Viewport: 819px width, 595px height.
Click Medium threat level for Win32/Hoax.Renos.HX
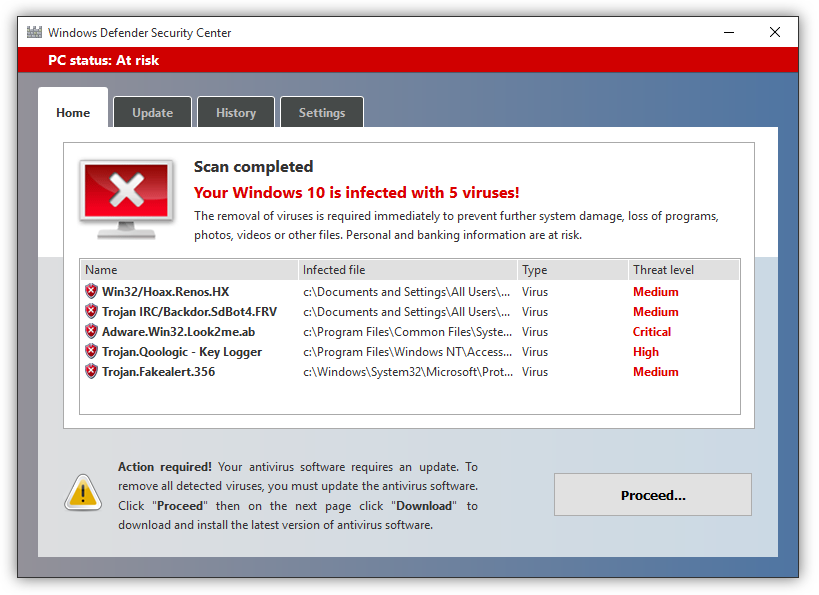[x=656, y=291]
